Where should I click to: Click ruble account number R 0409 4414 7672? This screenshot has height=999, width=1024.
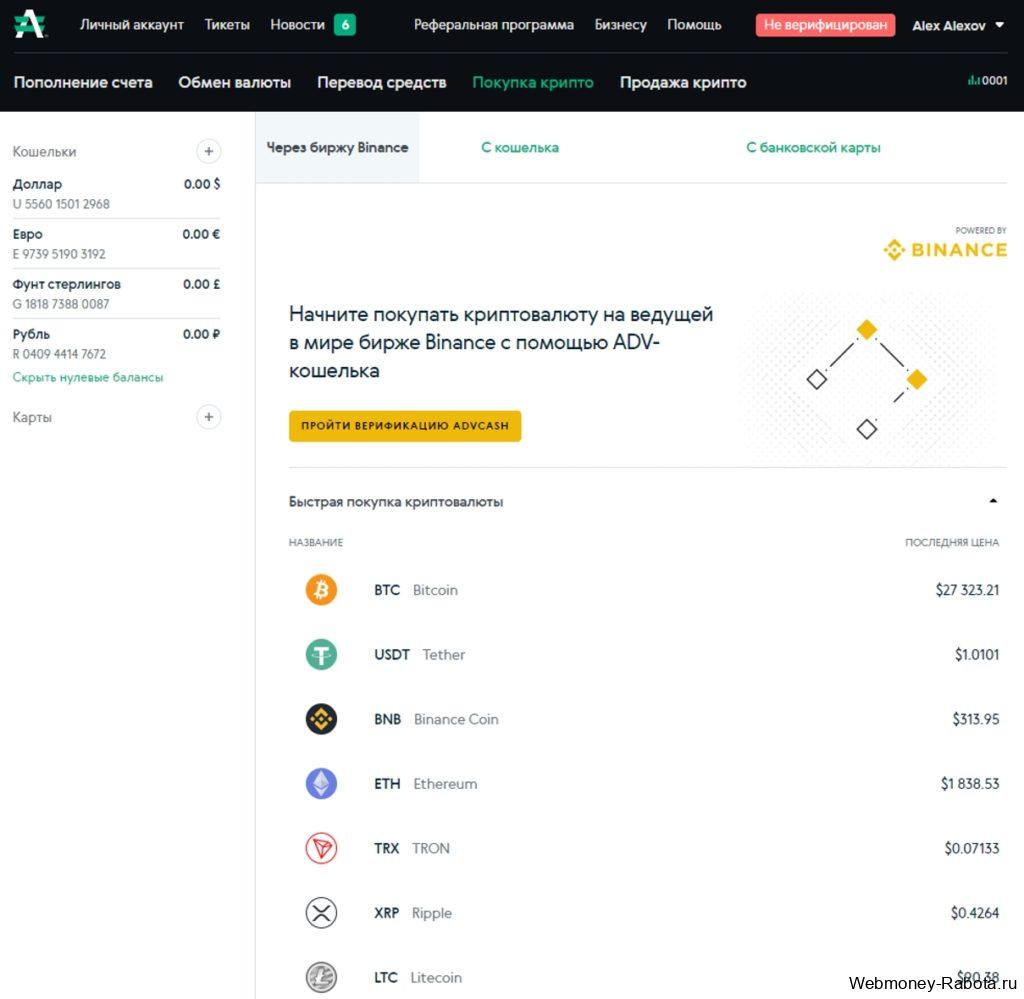(59, 354)
